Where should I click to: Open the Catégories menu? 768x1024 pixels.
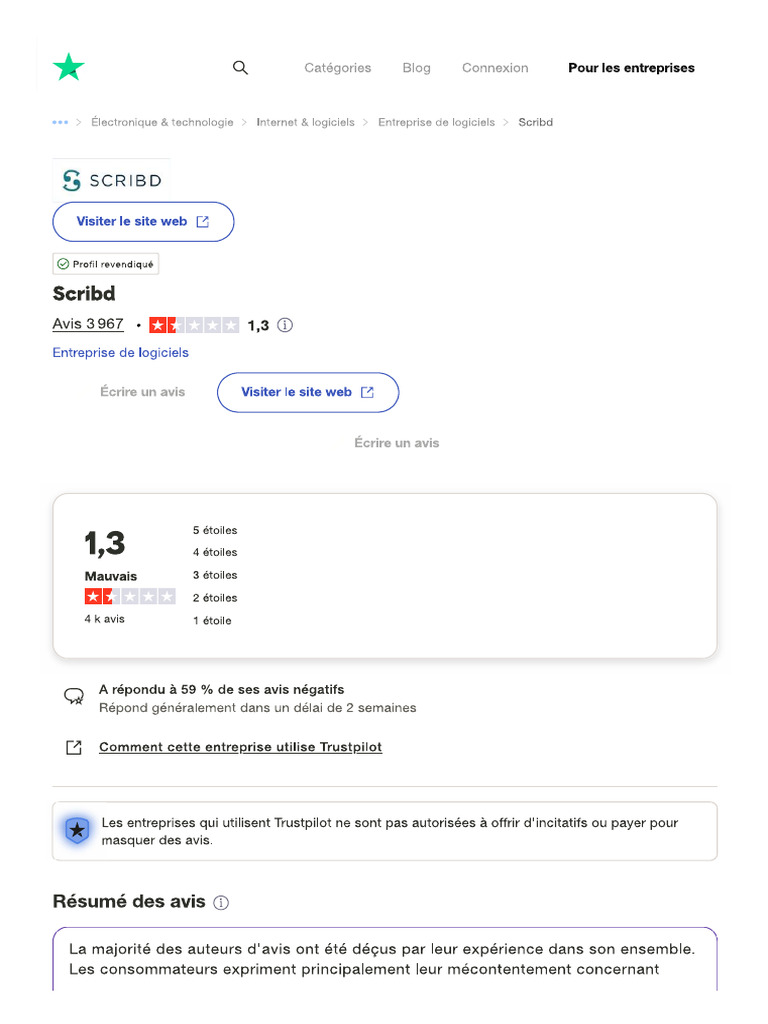(337, 68)
